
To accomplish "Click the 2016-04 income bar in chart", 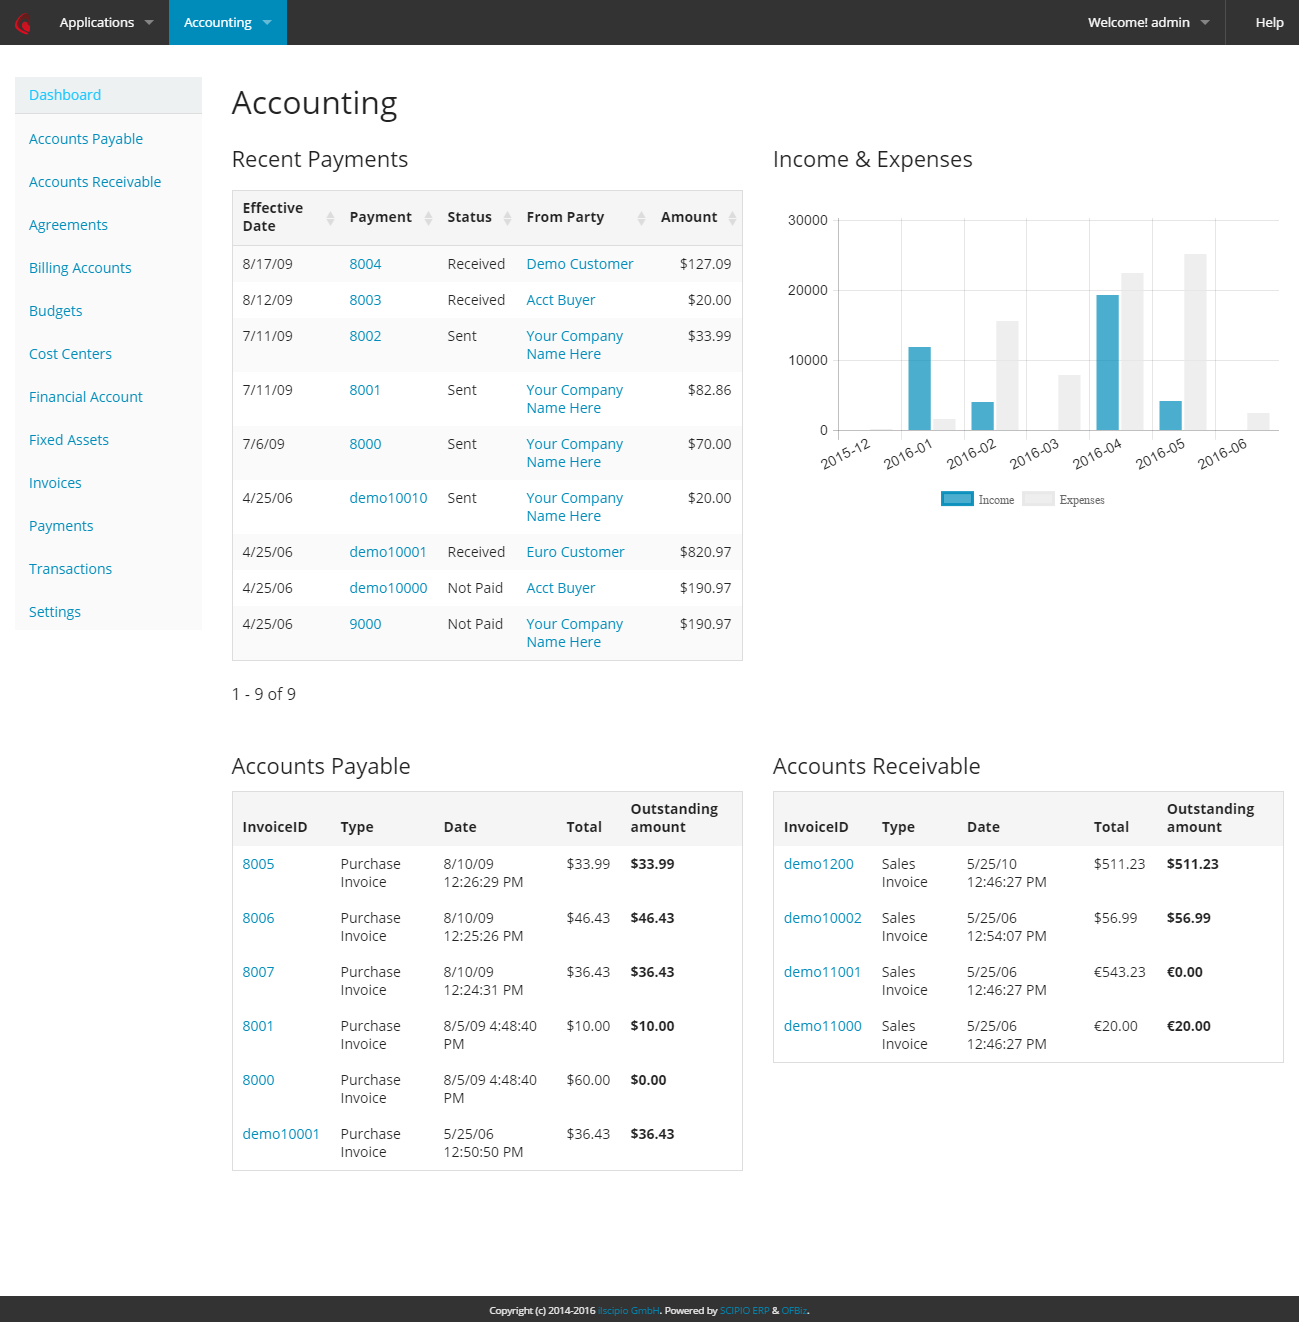I will pos(1107,362).
